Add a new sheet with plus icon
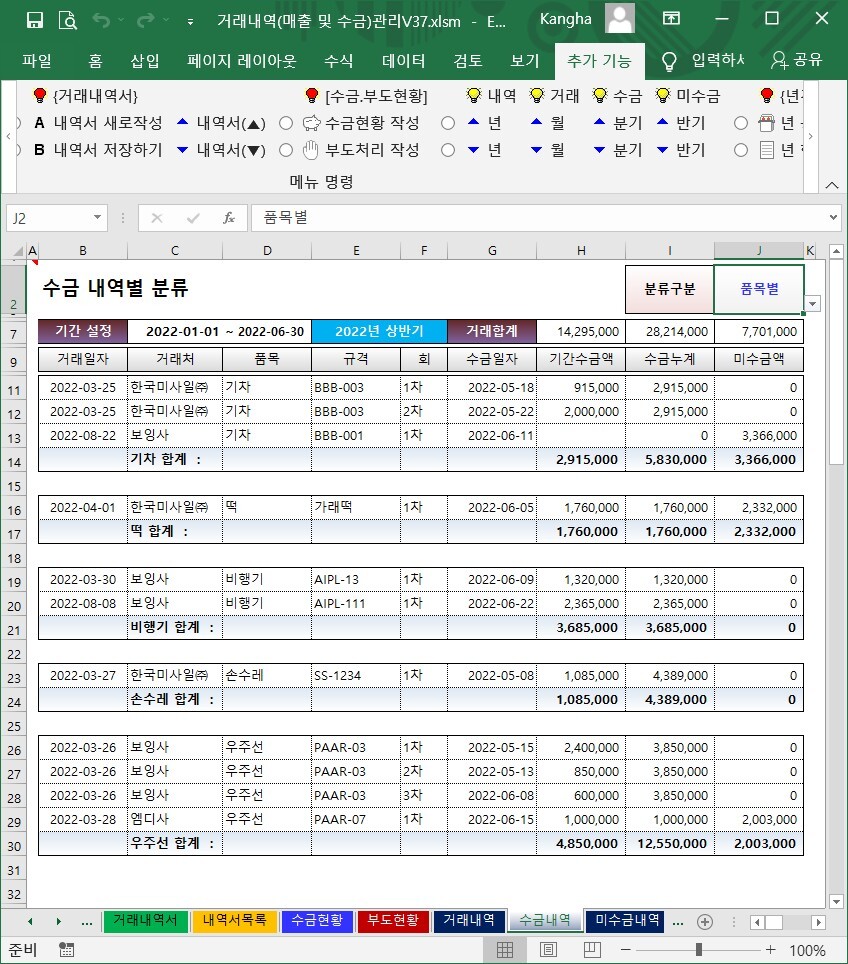This screenshot has width=848, height=964. click(705, 922)
